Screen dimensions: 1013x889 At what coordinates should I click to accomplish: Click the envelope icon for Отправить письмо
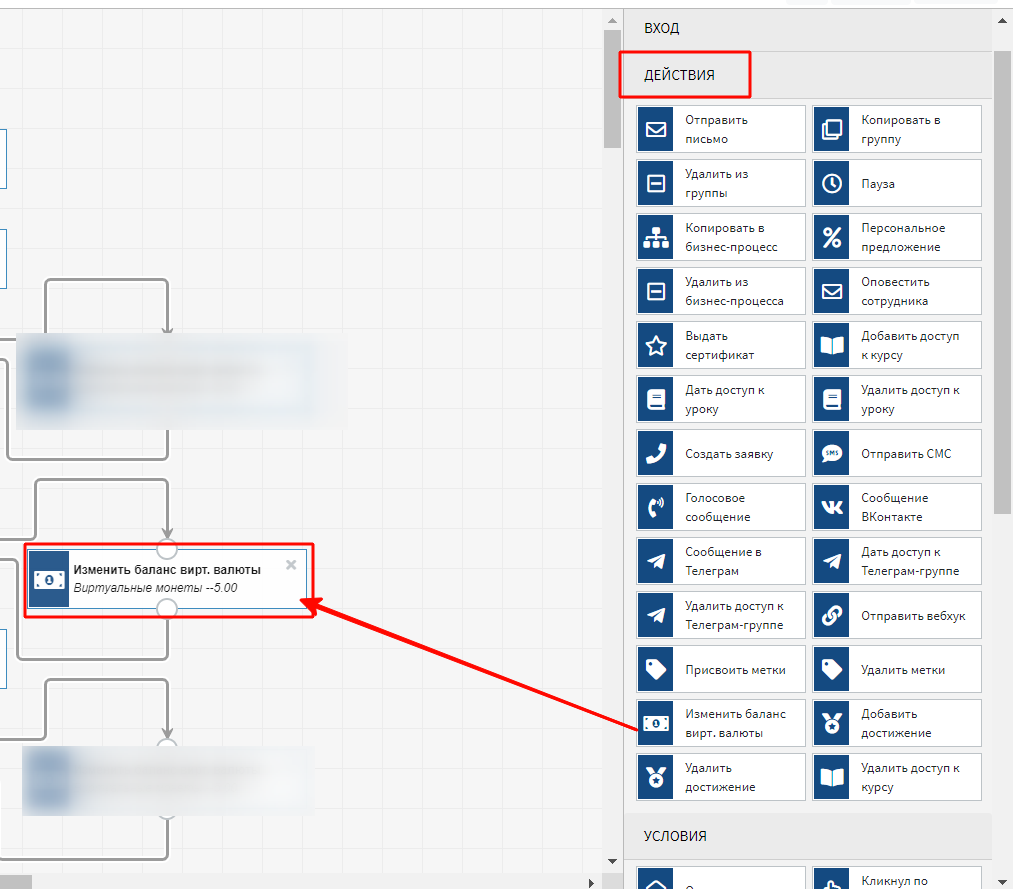pos(656,129)
